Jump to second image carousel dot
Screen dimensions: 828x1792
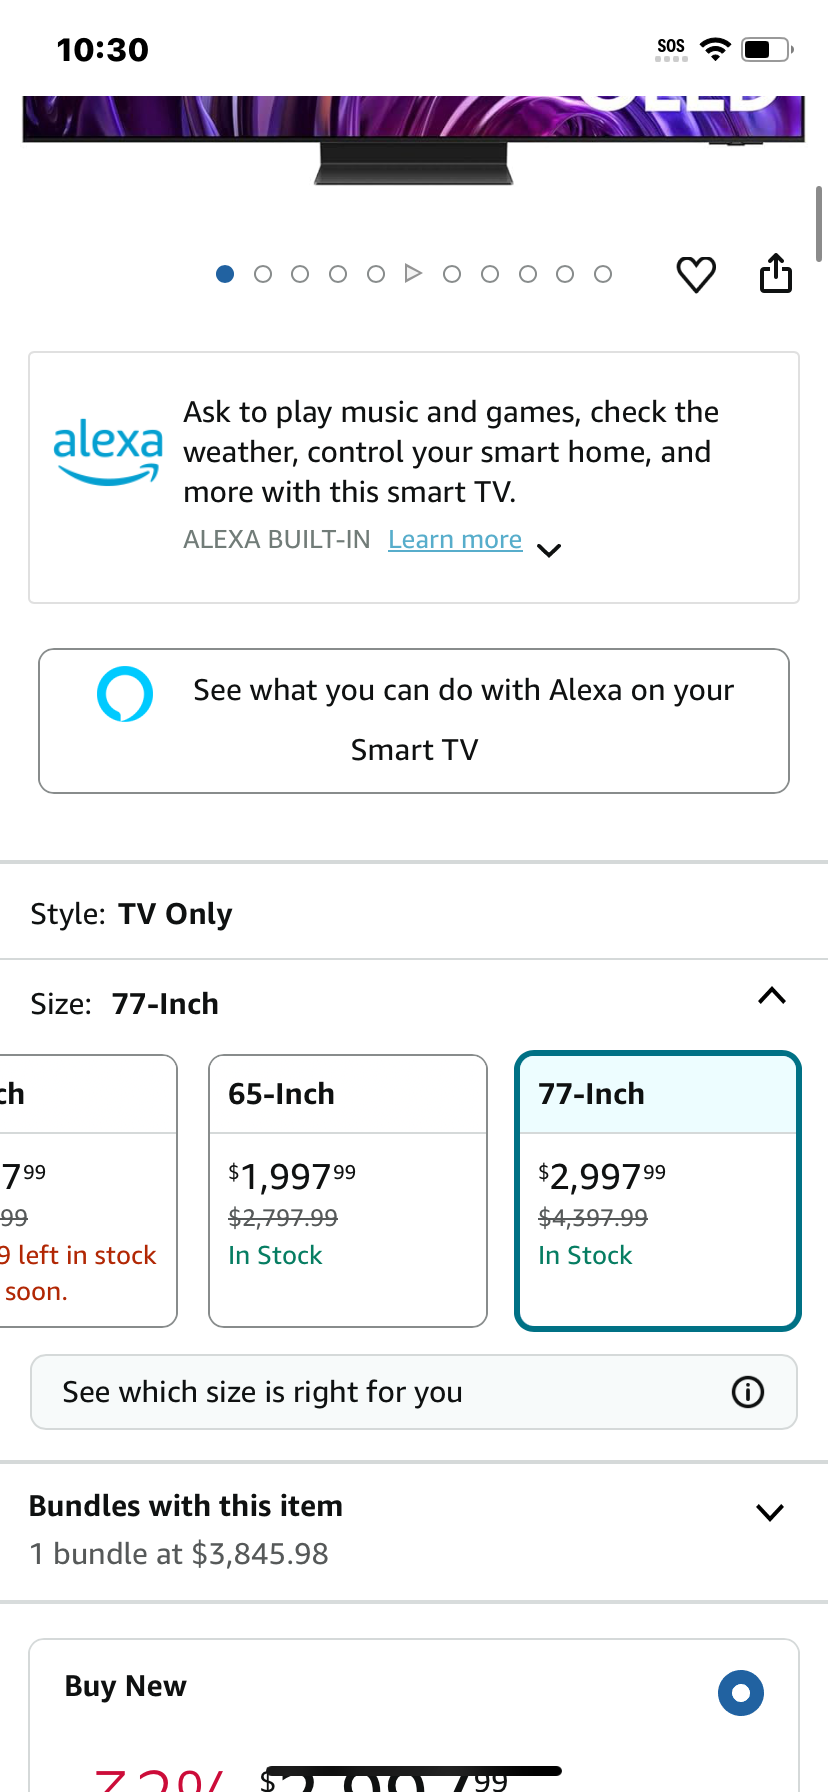click(263, 274)
